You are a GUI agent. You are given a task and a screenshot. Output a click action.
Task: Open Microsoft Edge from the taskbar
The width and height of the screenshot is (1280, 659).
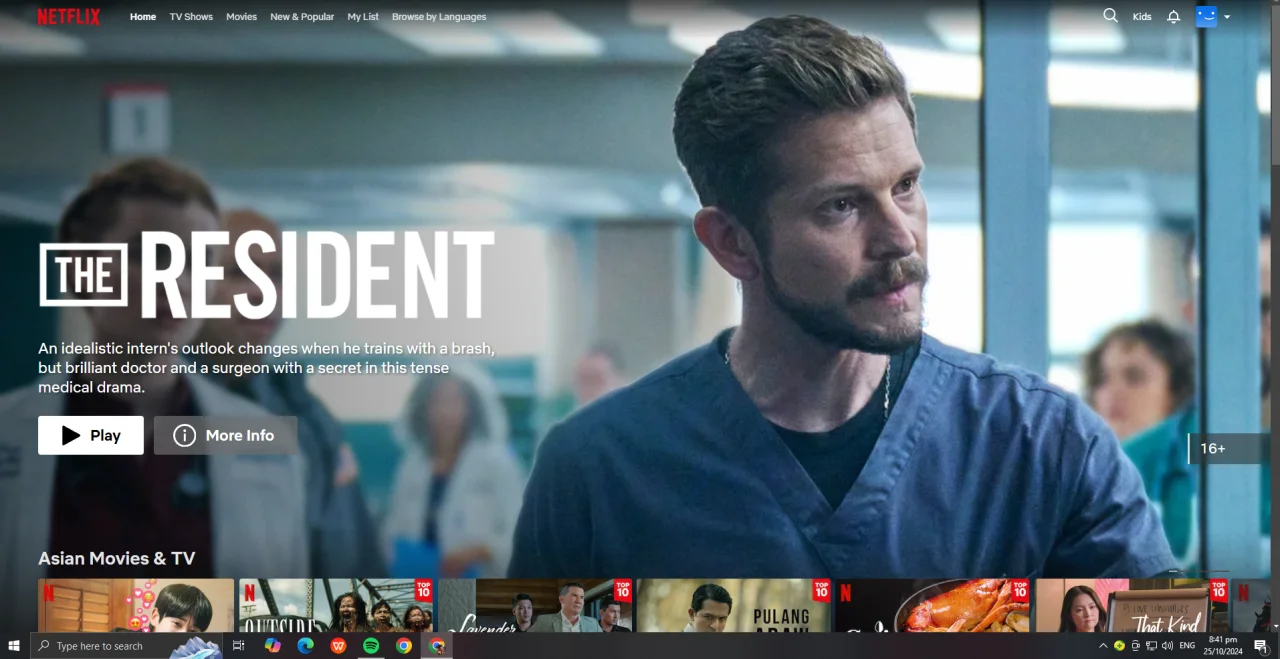pyautogui.click(x=305, y=646)
